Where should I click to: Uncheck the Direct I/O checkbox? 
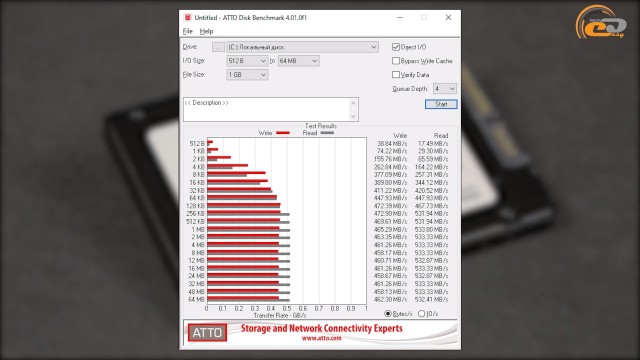tap(396, 47)
